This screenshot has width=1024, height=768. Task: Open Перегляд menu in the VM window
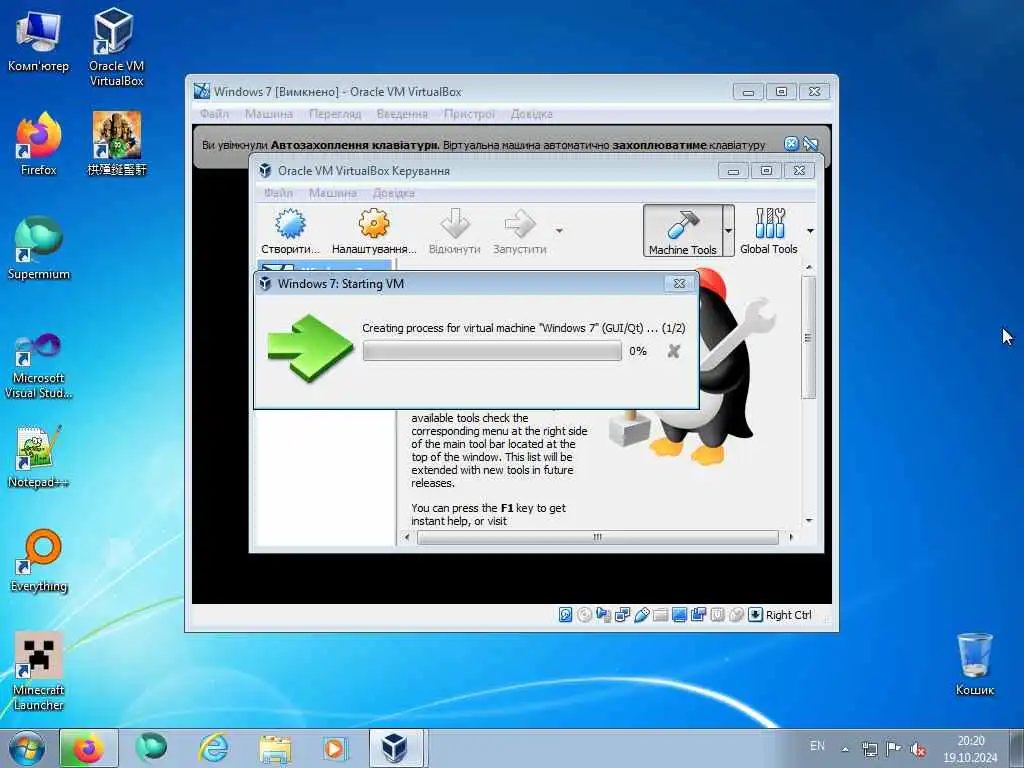click(335, 114)
